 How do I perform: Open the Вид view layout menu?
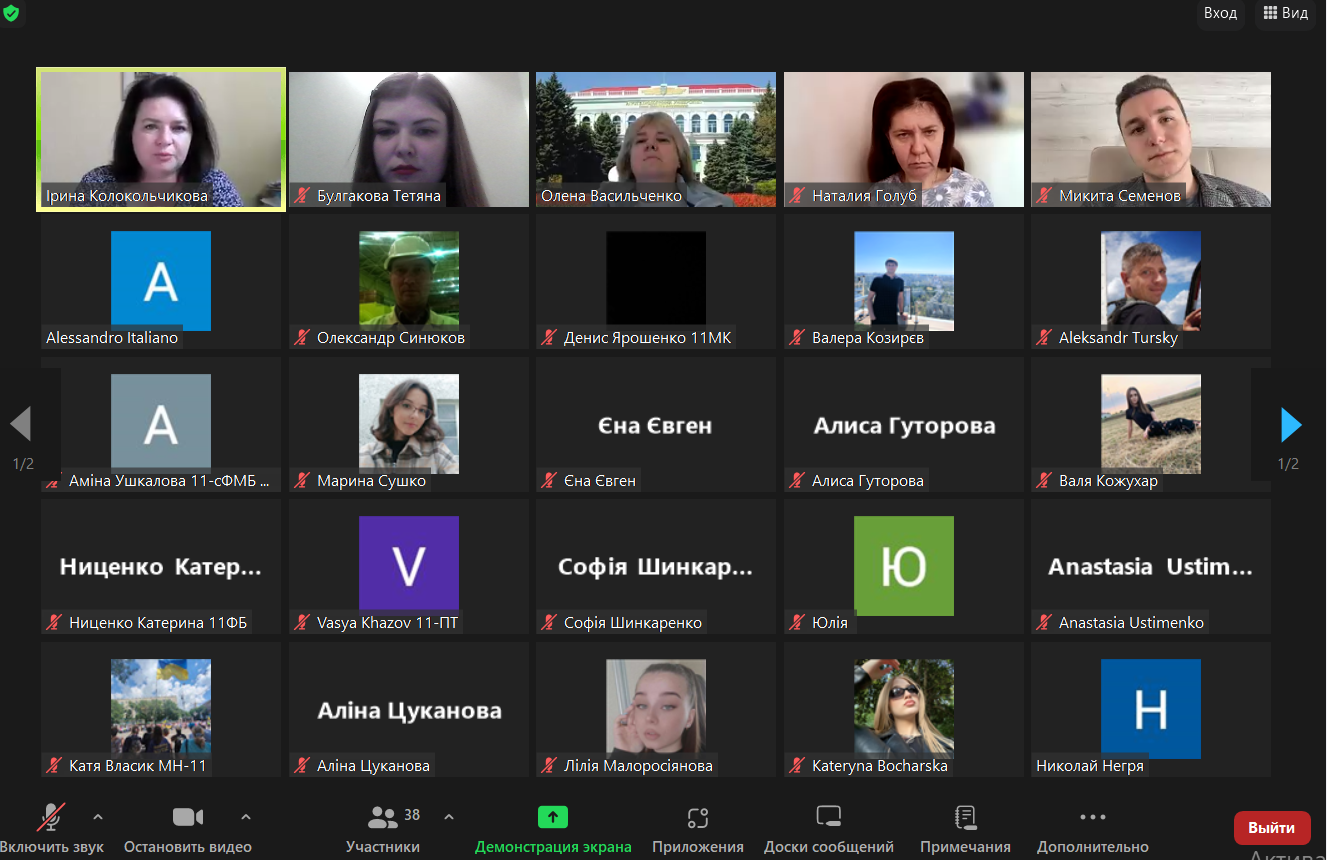pyautogui.click(x=1285, y=13)
